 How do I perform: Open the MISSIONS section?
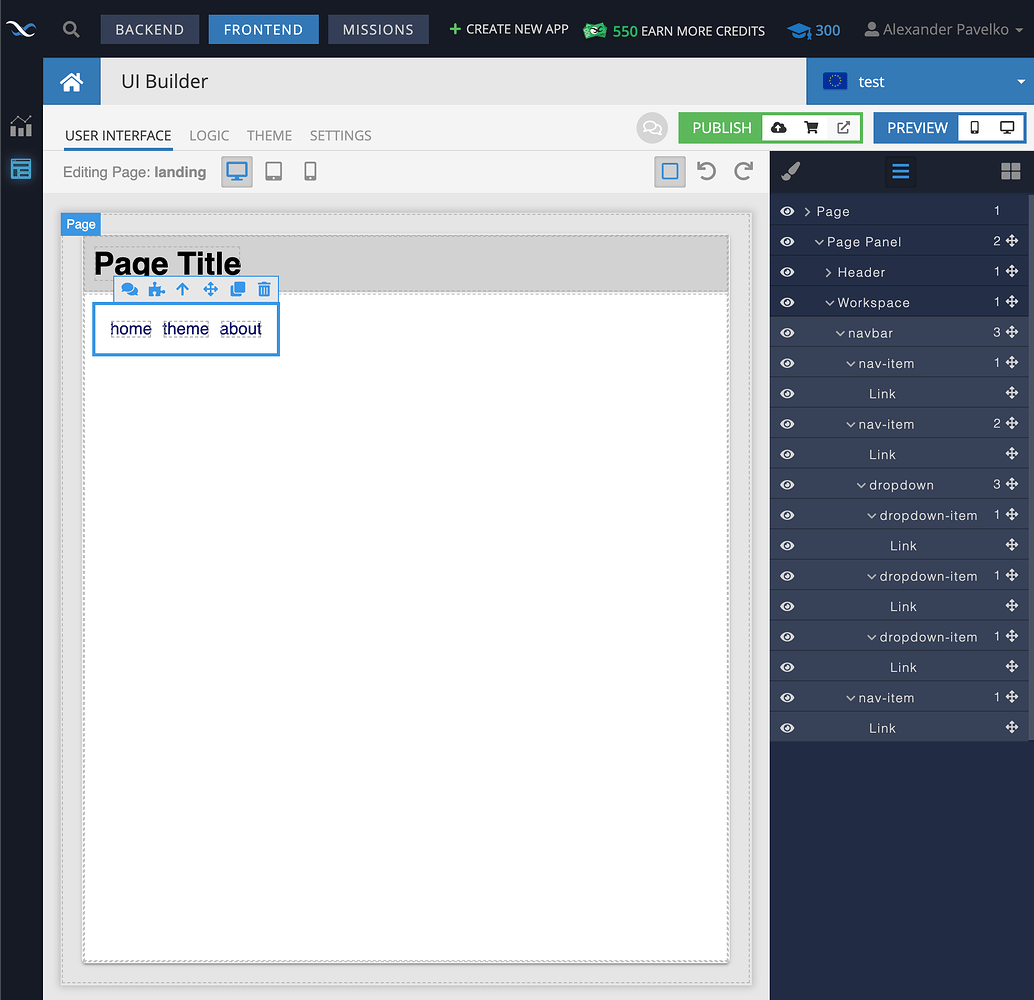point(378,29)
